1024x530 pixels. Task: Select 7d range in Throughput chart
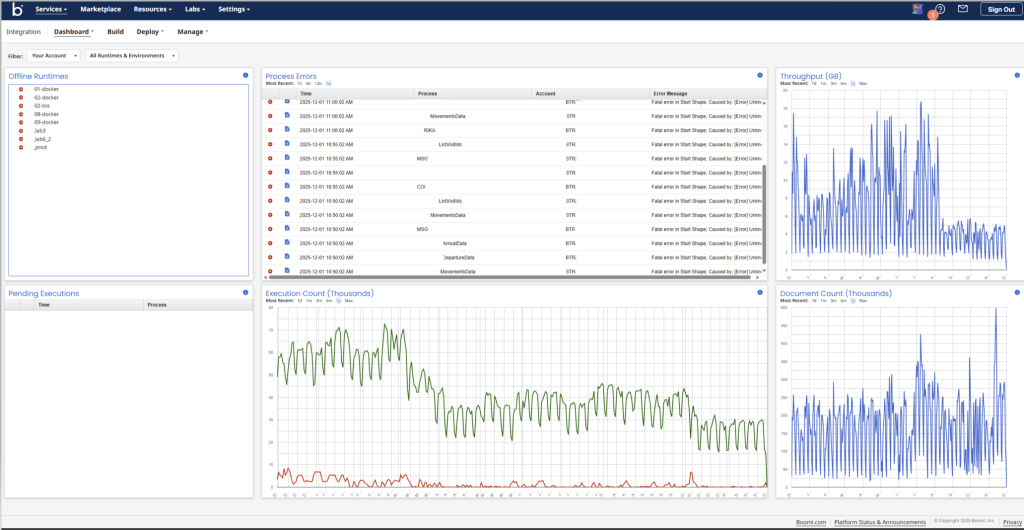pos(814,84)
